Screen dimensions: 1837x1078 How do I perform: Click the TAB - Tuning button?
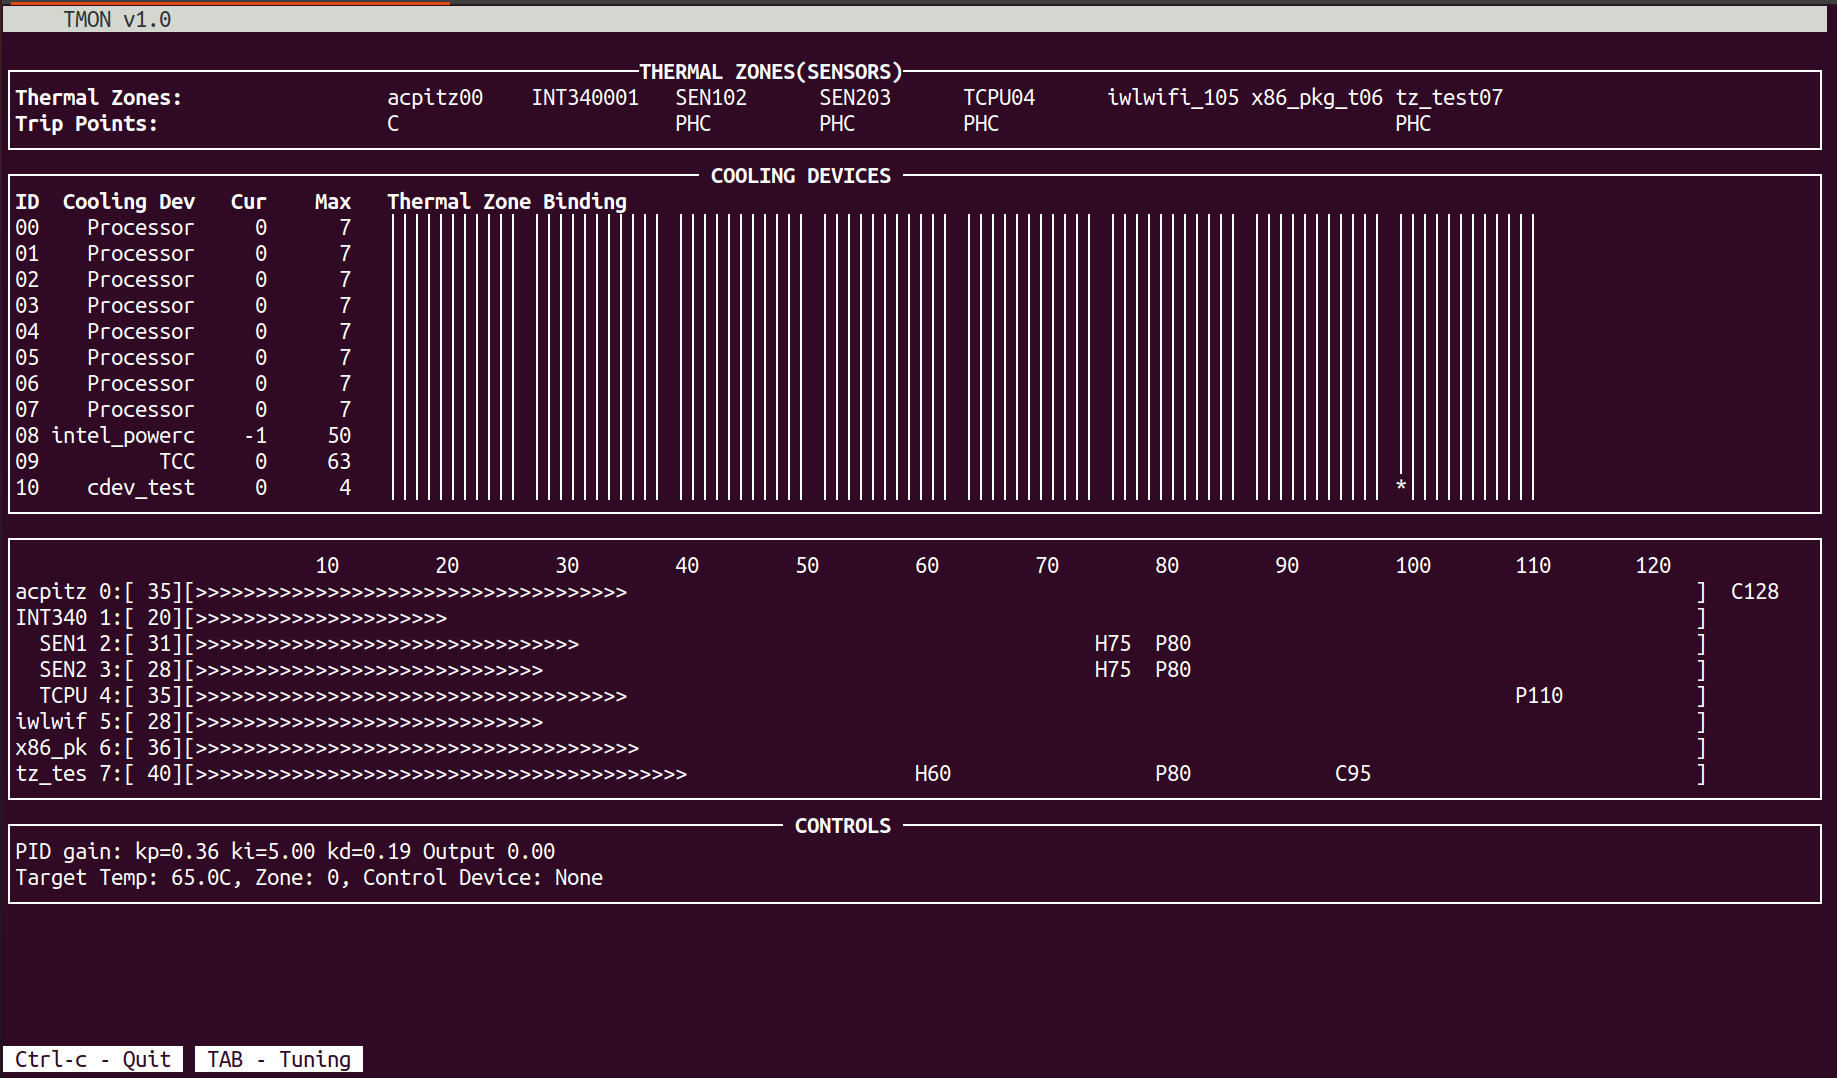point(279,1059)
